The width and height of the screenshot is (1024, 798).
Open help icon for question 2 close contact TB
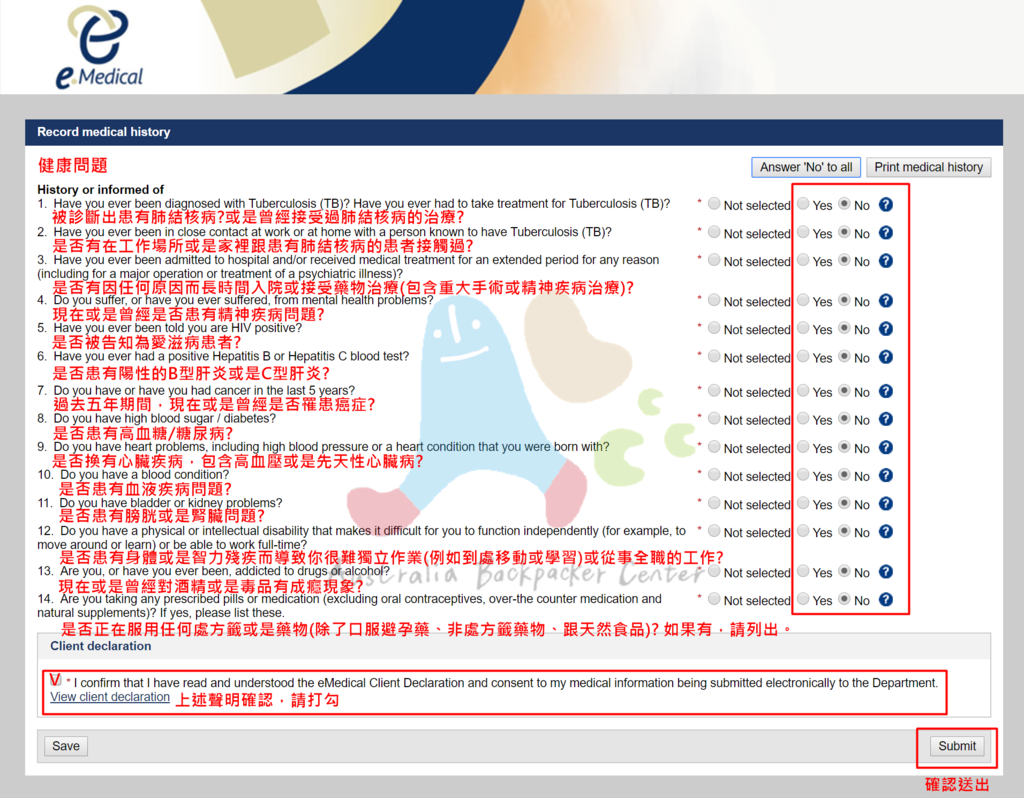(x=886, y=232)
